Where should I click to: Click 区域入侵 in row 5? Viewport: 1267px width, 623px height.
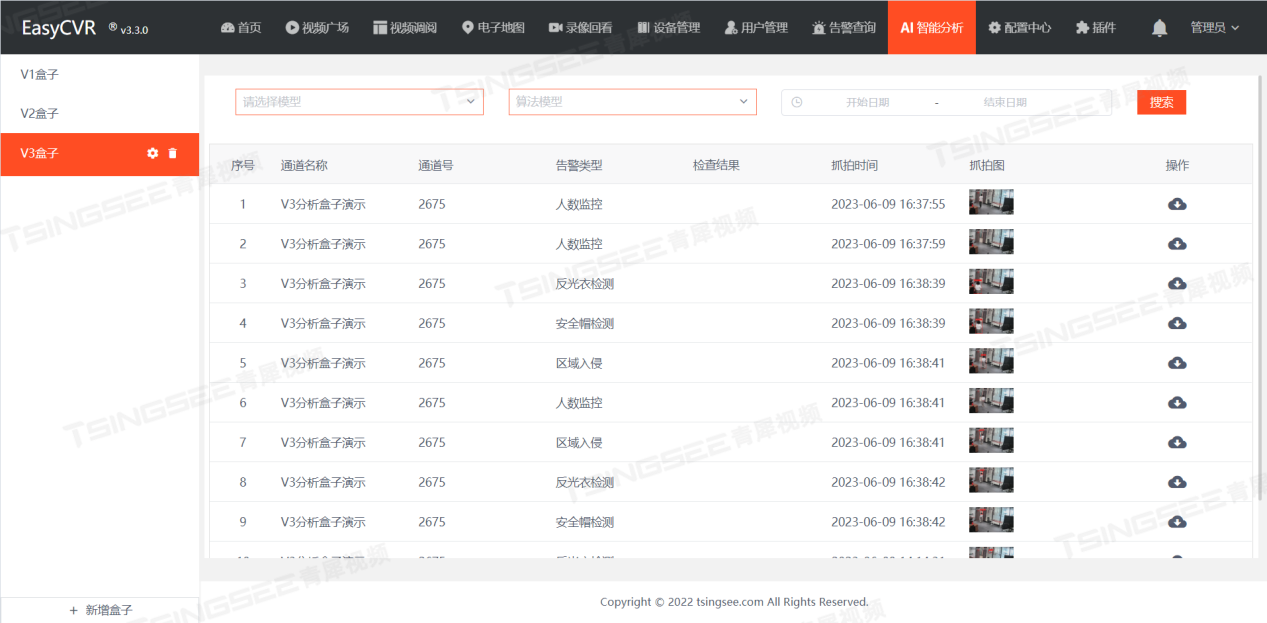(579, 363)
